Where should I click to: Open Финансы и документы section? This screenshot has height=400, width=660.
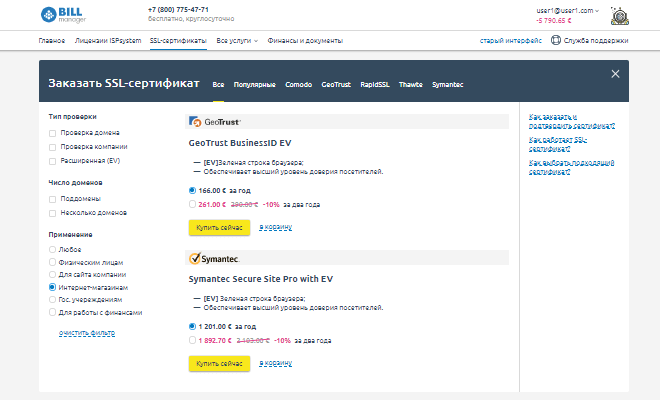point(305,40)
